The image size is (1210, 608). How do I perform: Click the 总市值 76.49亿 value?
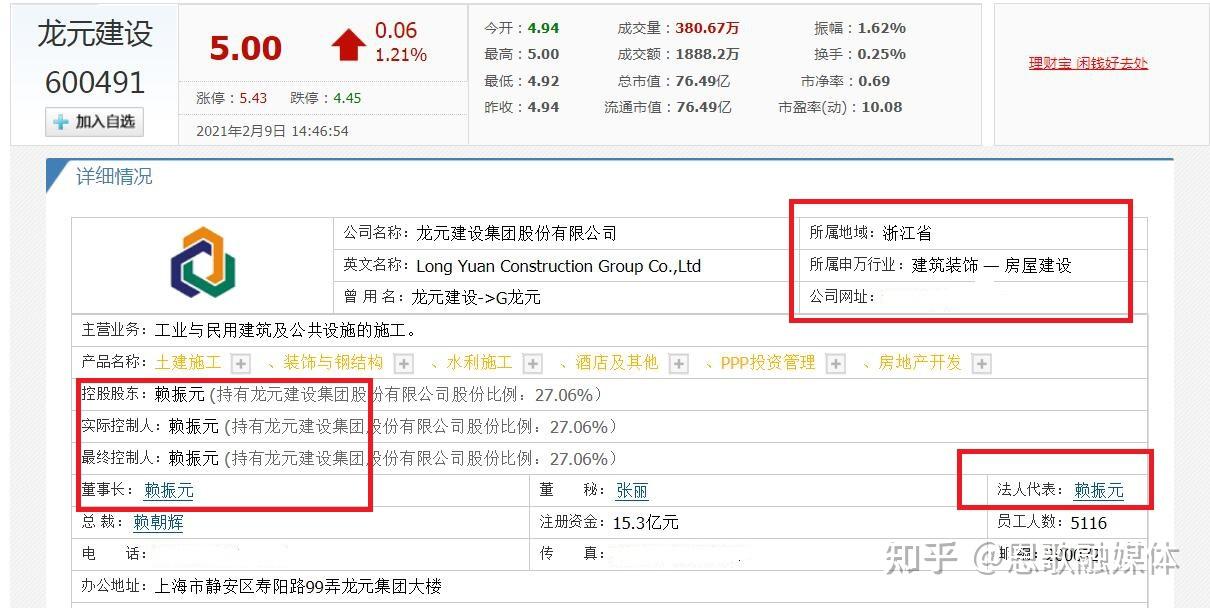pos(703,81)
